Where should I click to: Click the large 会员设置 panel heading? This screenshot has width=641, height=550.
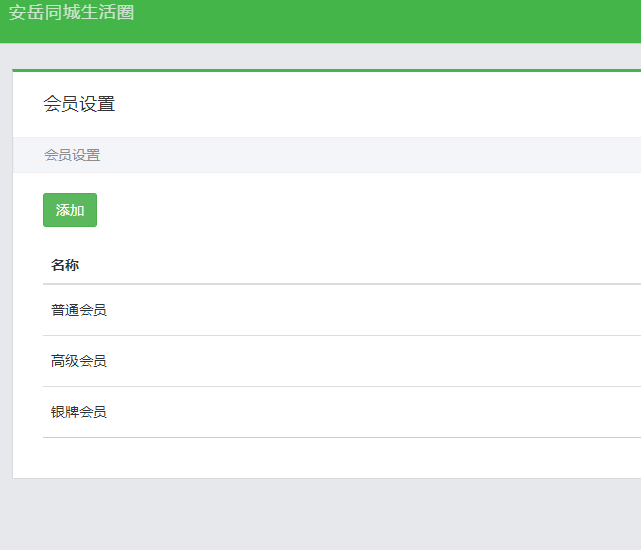pos(79,104)
